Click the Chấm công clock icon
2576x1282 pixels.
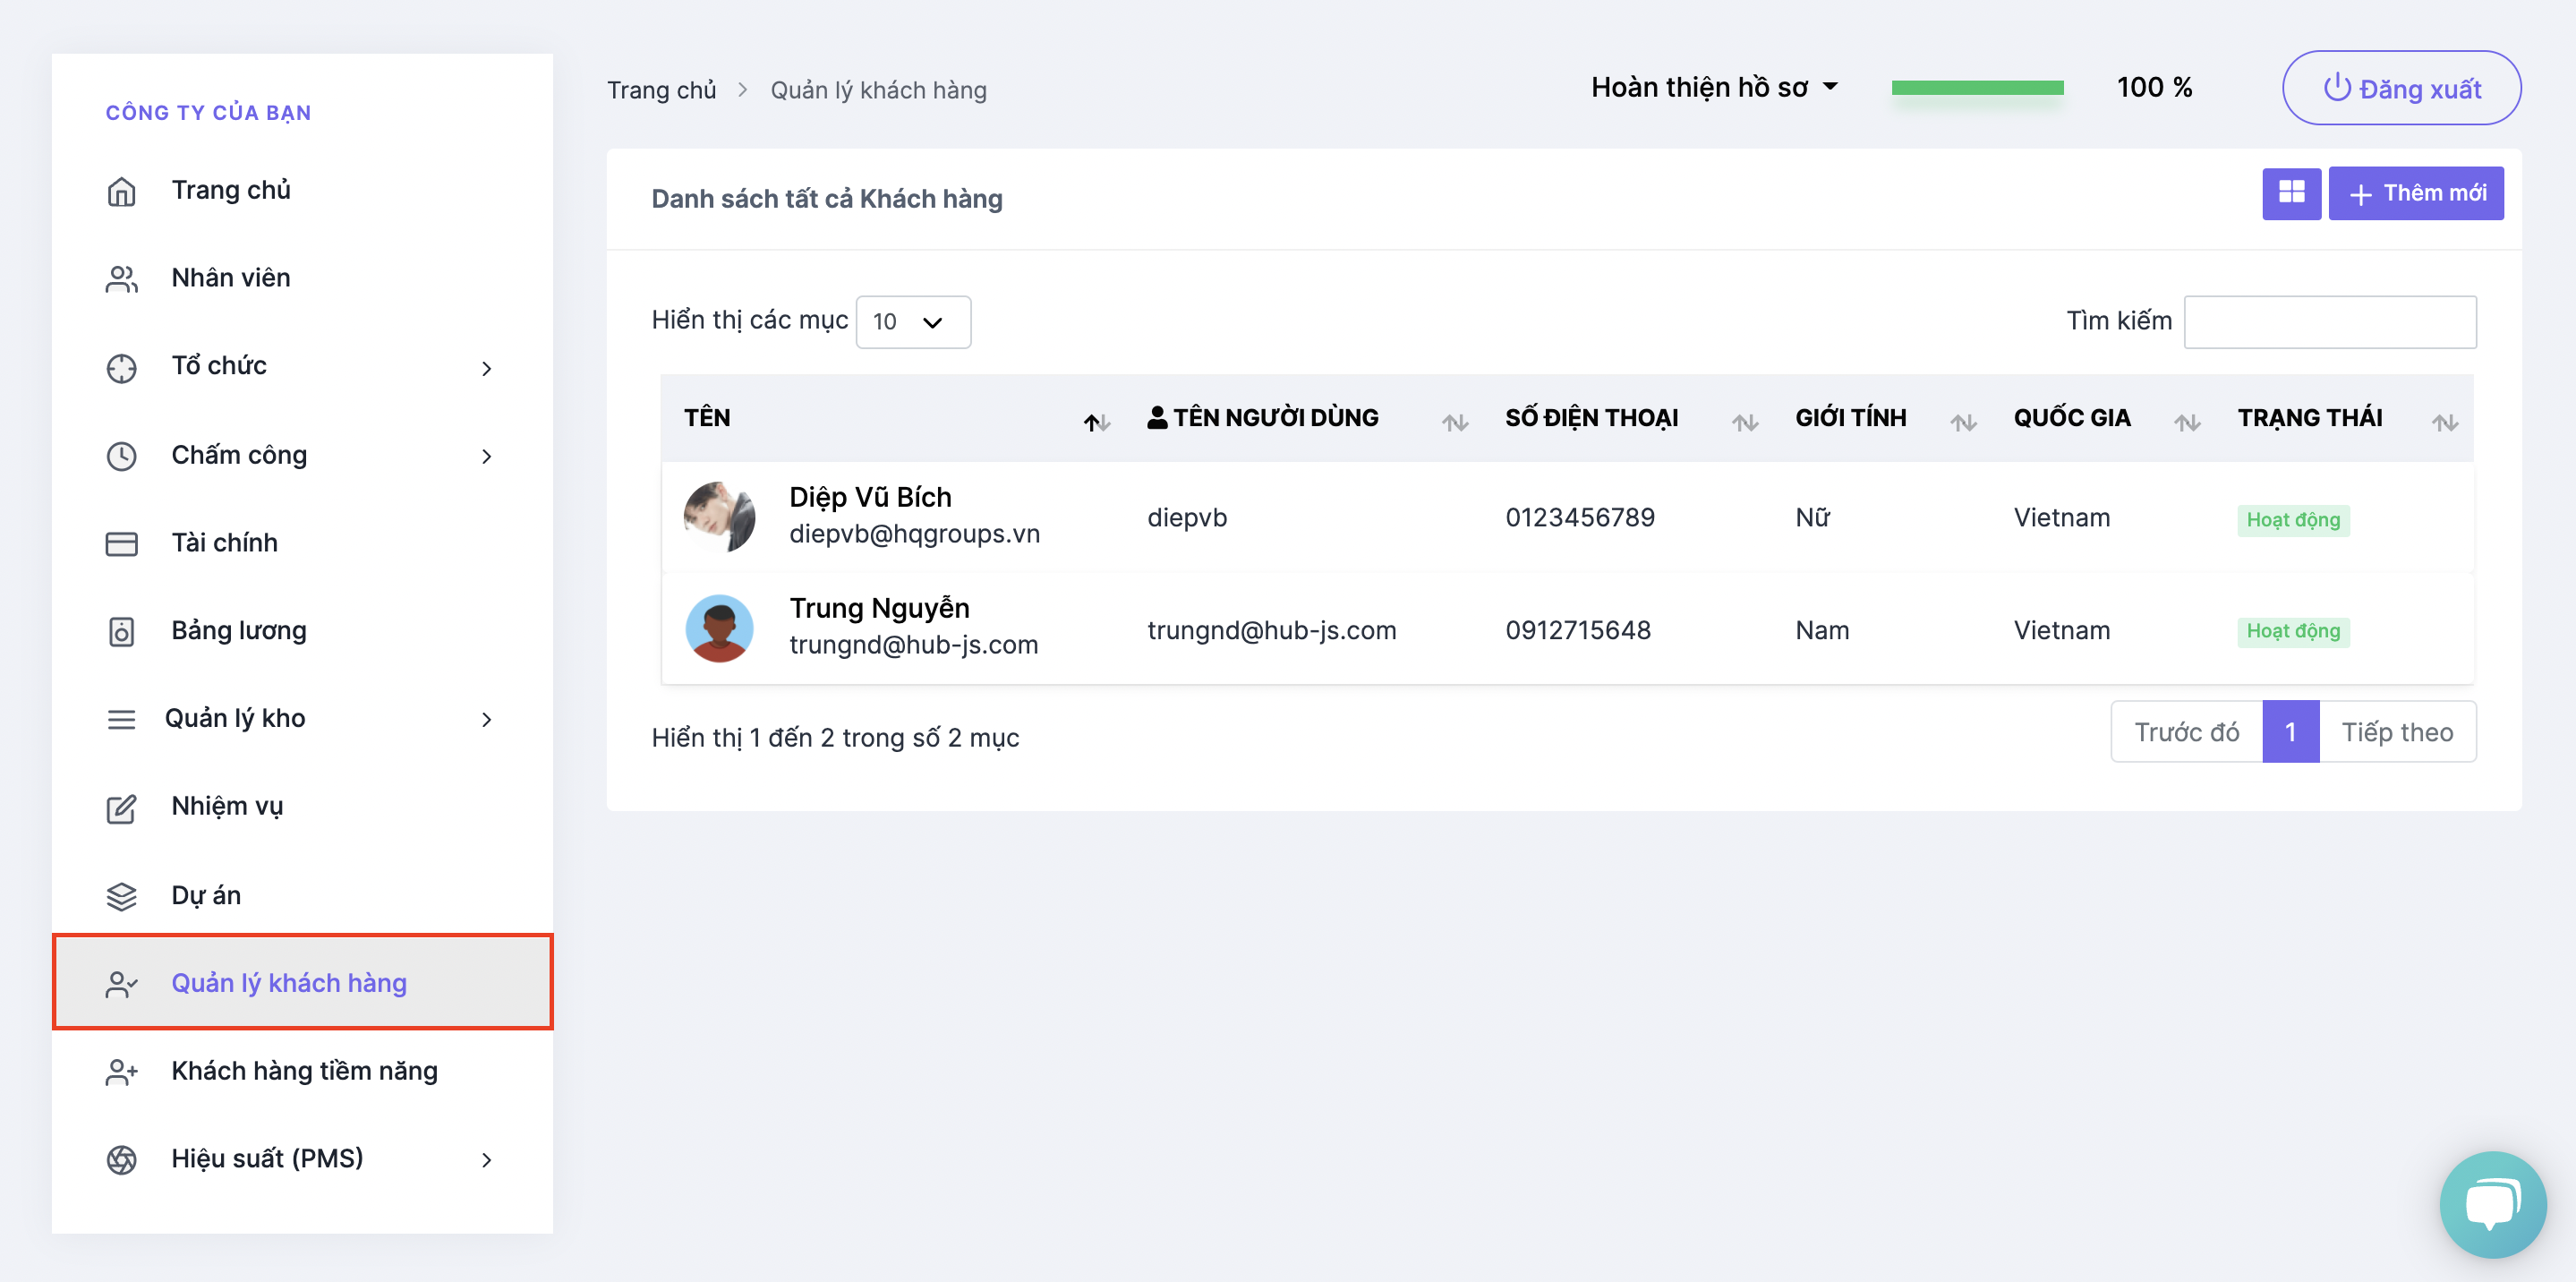click(121, 456)
